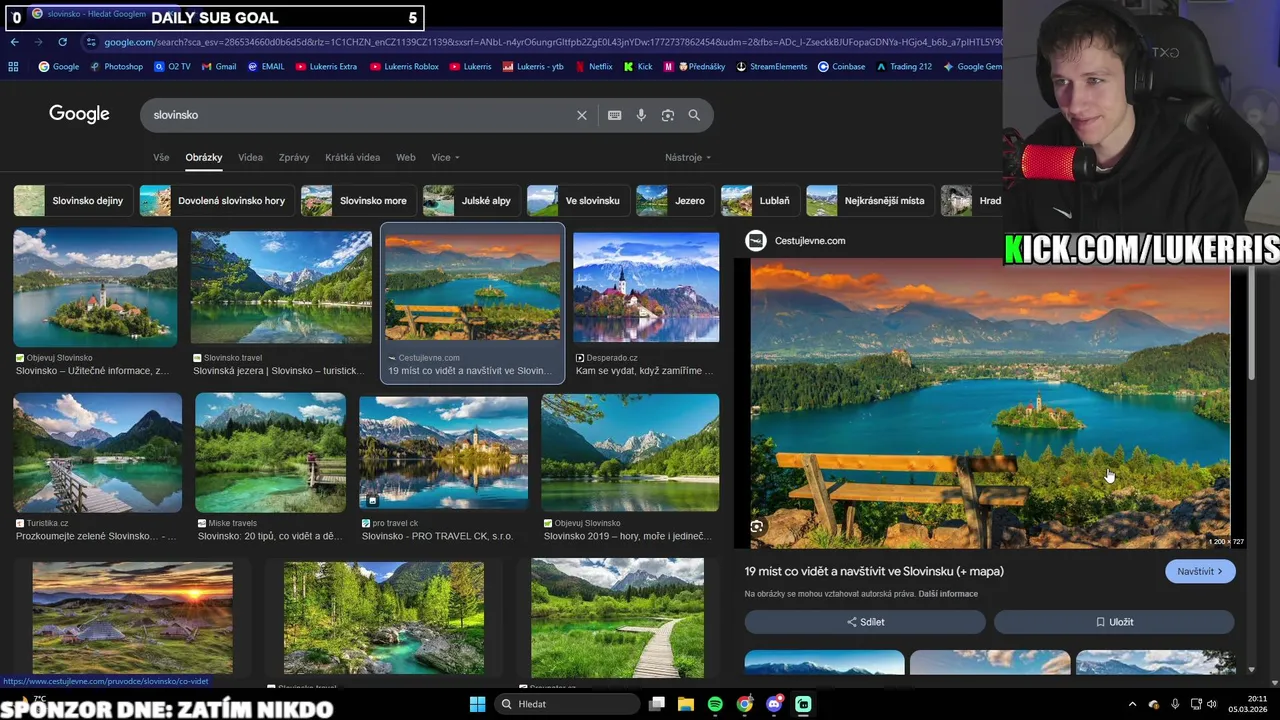Filter by Jezero chip

click(x=674, y=201)
